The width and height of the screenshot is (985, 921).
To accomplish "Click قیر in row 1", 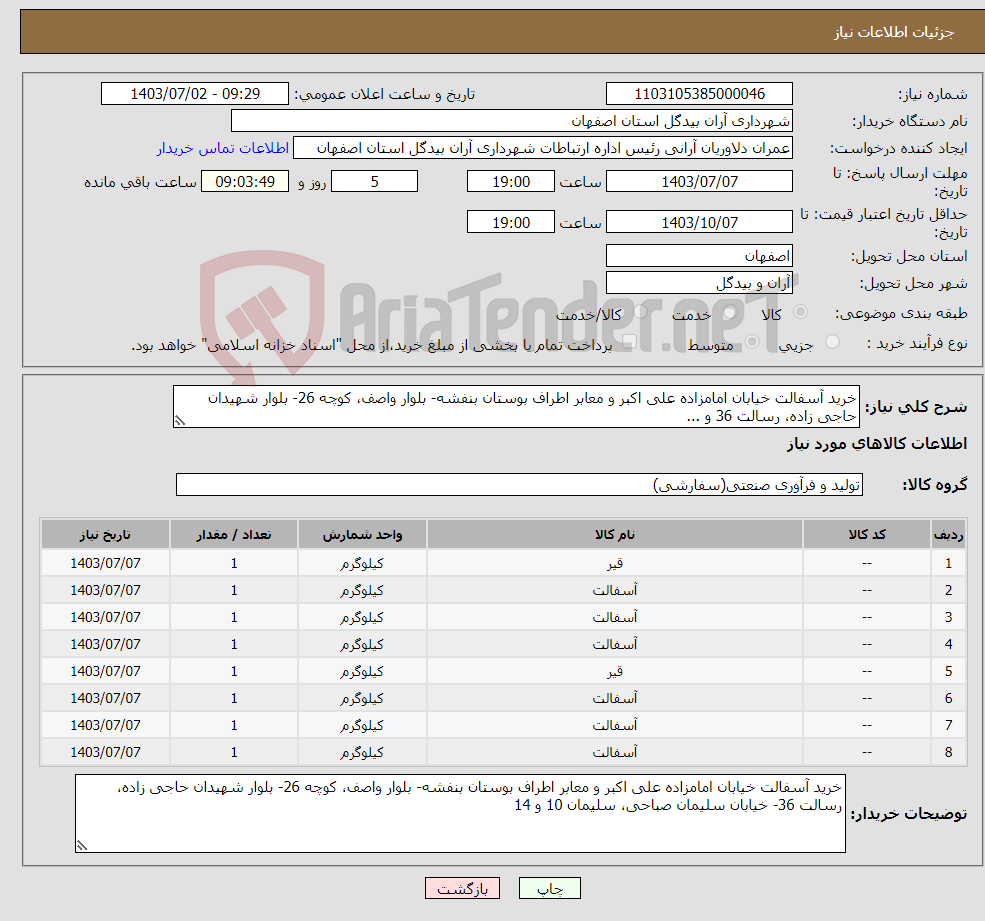I will [615, 563].
